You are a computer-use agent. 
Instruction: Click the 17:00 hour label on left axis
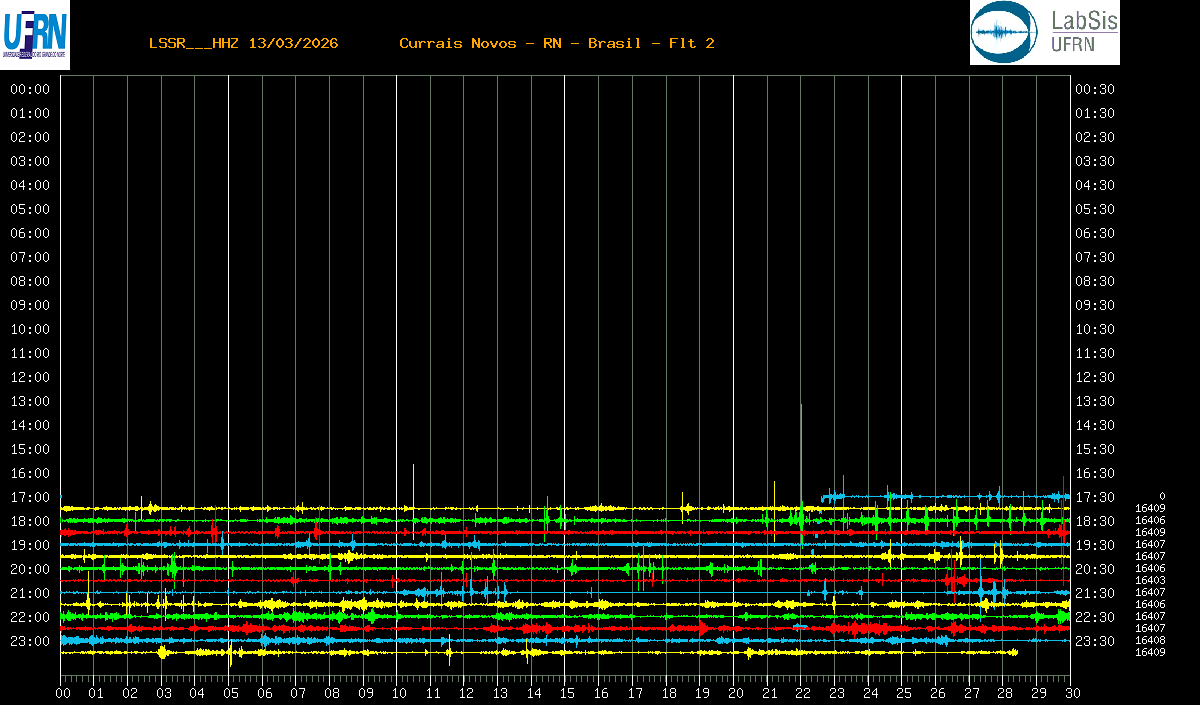click(x=30, y=497)
